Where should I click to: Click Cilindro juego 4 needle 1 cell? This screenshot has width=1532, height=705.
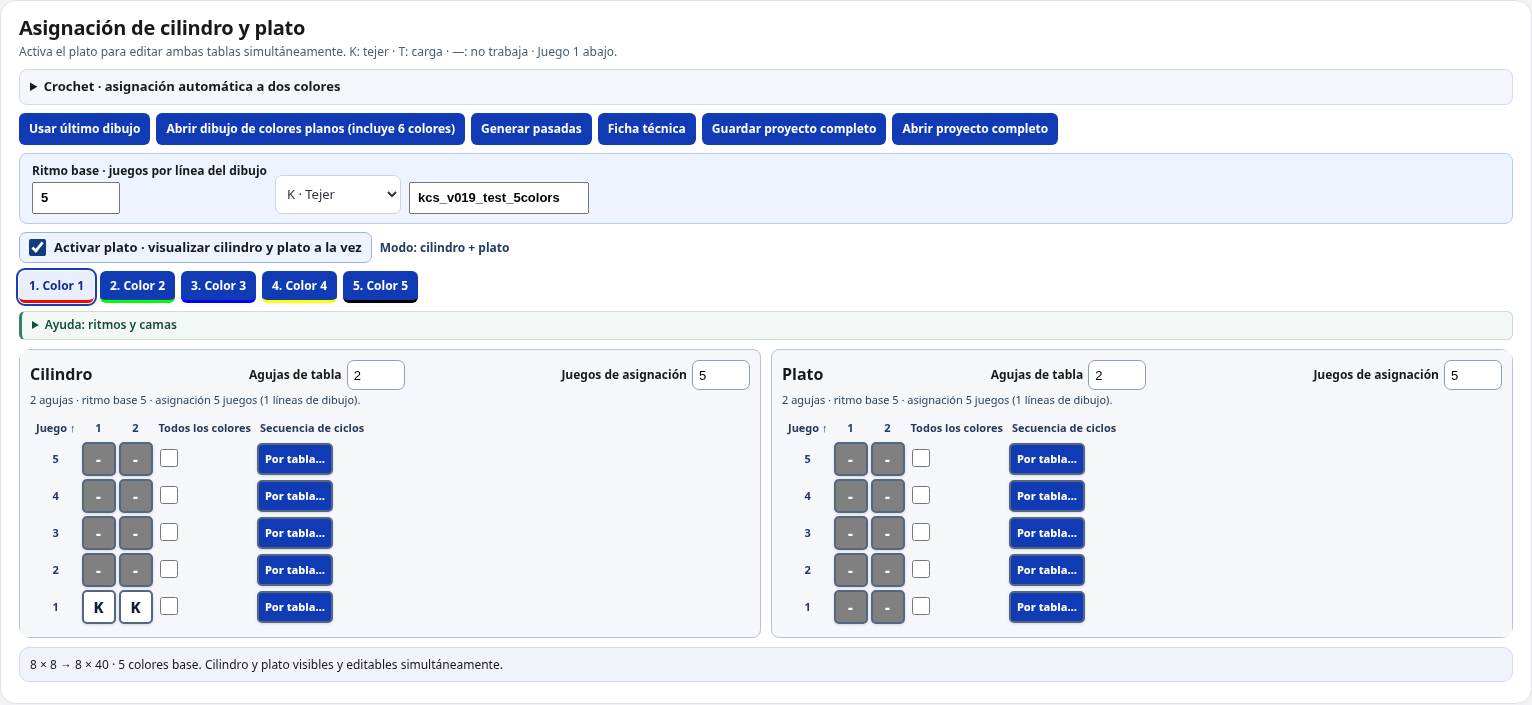coord(99,496)
